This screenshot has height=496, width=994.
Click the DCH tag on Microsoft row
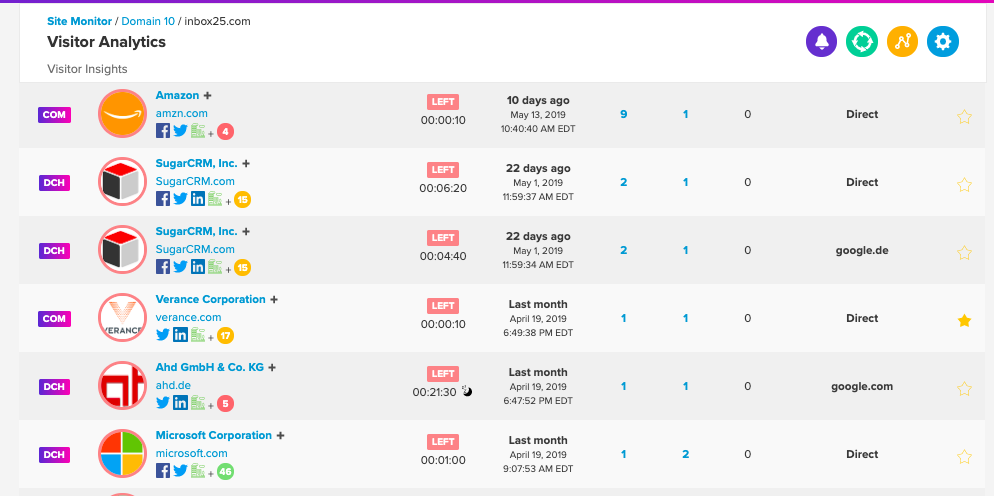[55, 454]
